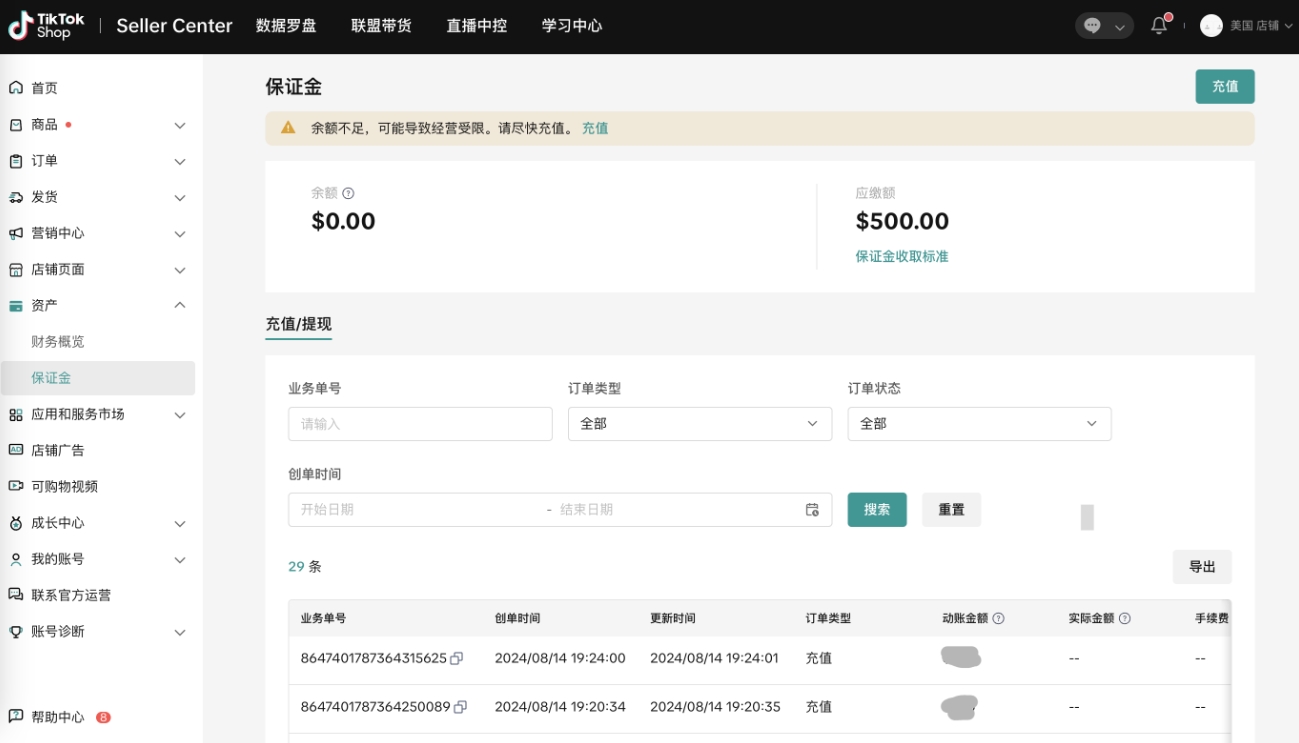
Task: Click the 商品 sidebar bag icon
Action: click(16, 125)
